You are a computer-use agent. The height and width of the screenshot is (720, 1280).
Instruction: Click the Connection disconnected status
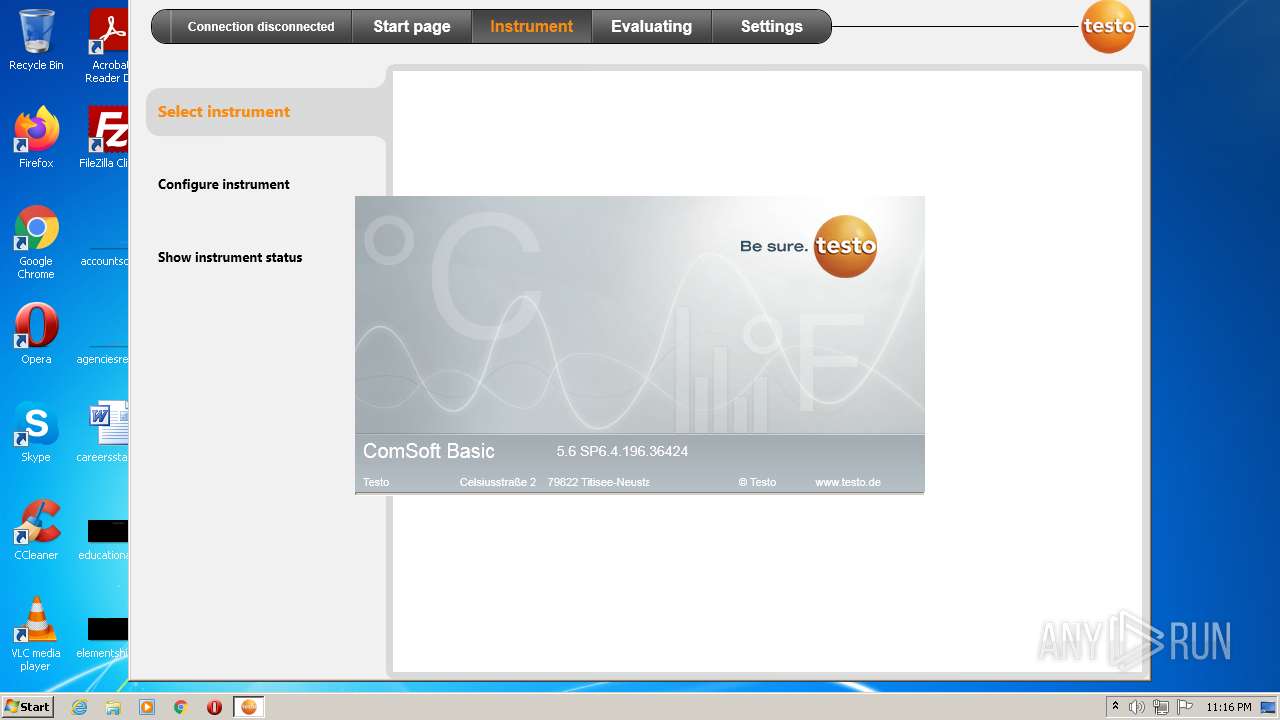coord(260,27)
